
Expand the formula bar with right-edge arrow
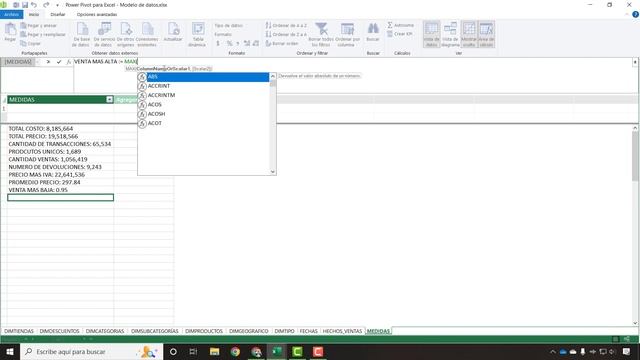click(635, 62)
